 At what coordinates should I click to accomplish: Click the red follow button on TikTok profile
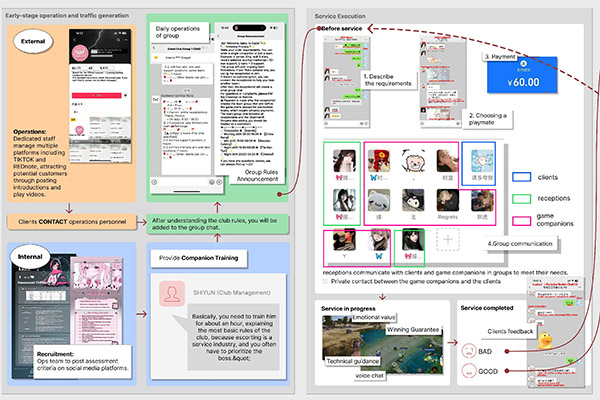pyautogui.click(x=96, y=95)
